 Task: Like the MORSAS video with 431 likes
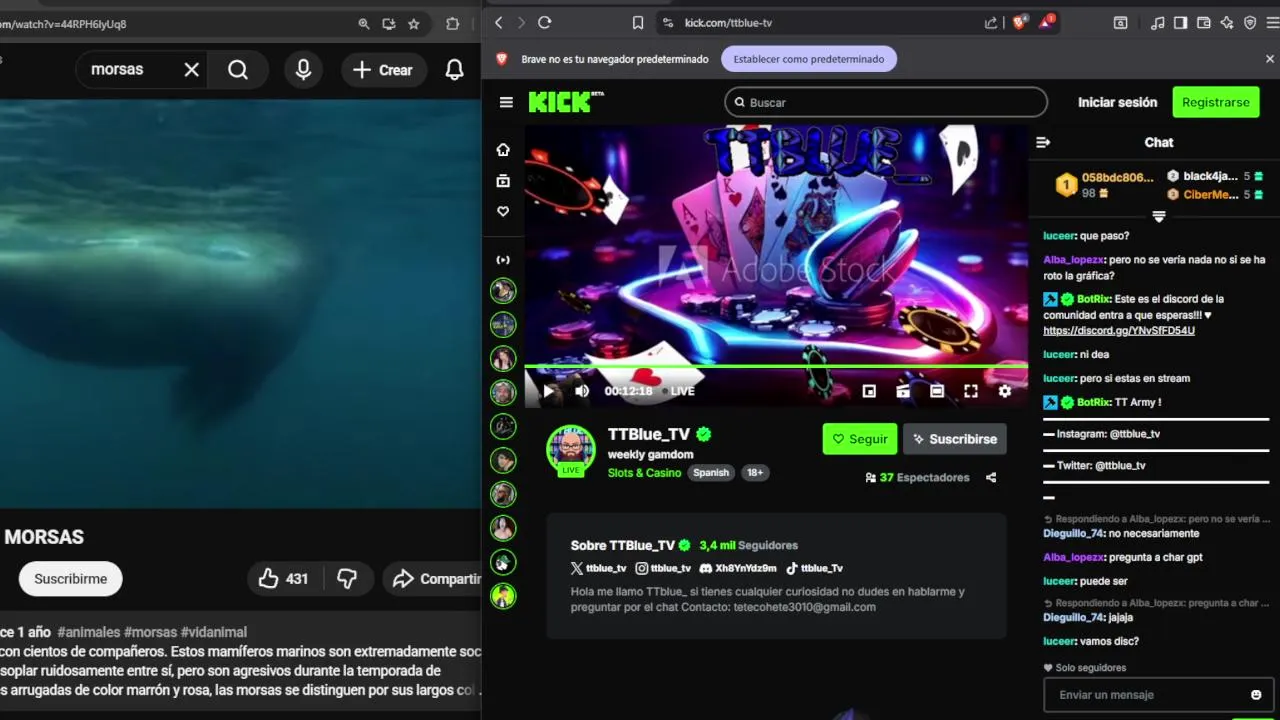[x=283, y=579]
